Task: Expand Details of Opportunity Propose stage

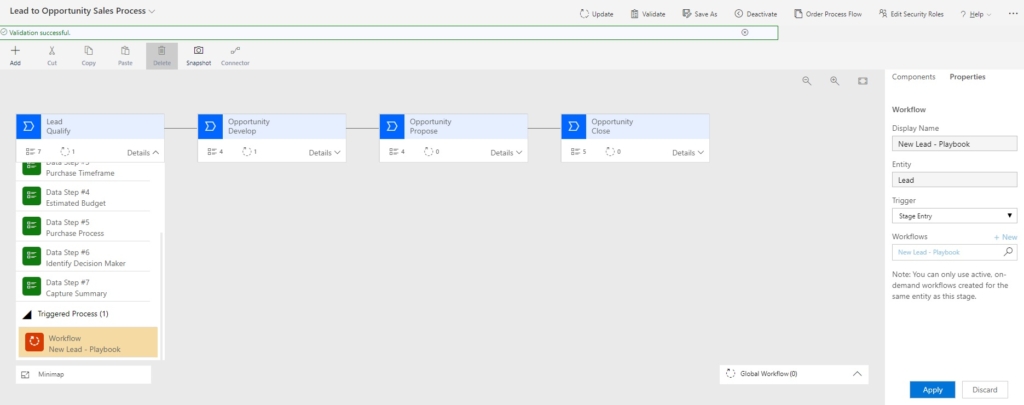Action: (506, 152)
